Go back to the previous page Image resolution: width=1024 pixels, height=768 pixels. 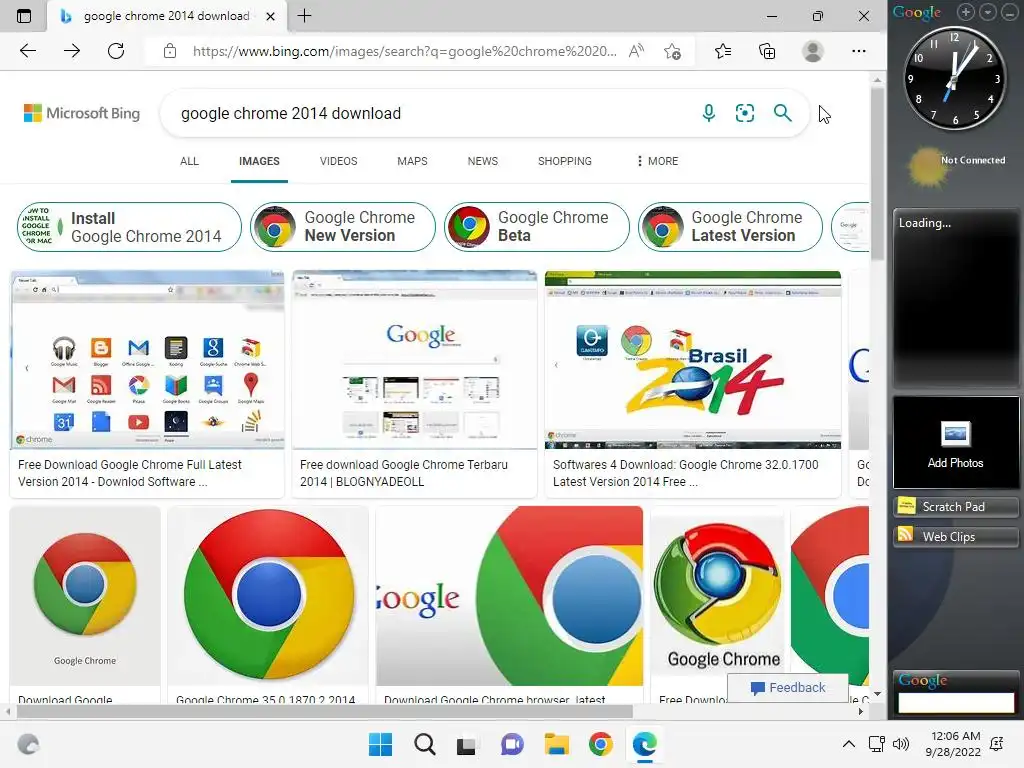click(x=28, y=51)
